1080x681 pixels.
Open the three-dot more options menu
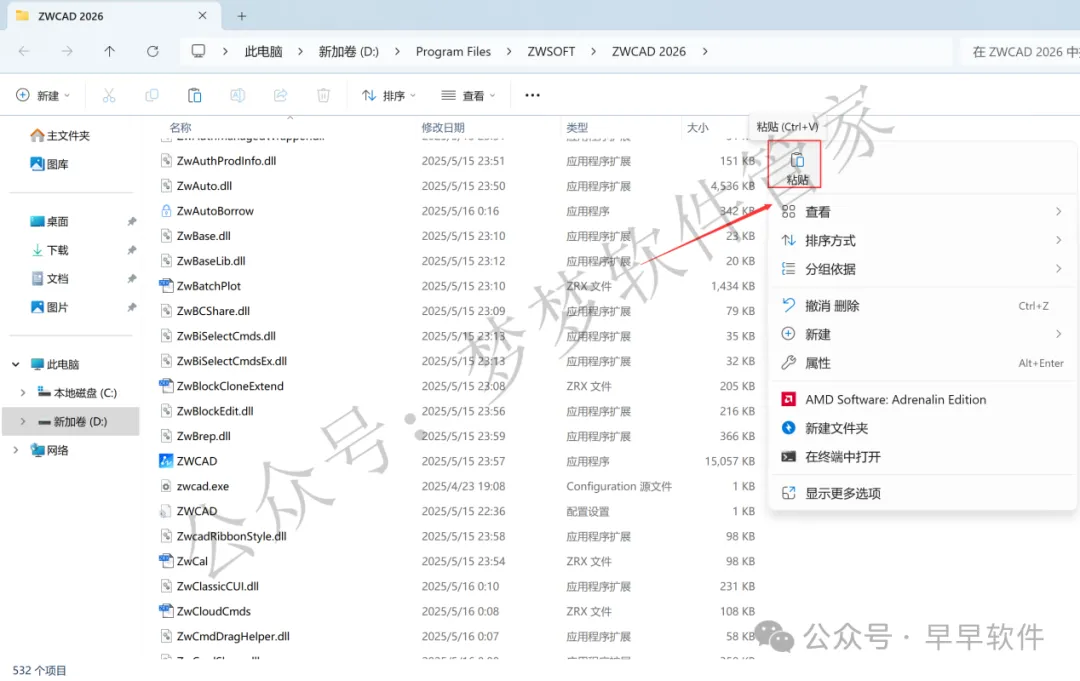532,96
